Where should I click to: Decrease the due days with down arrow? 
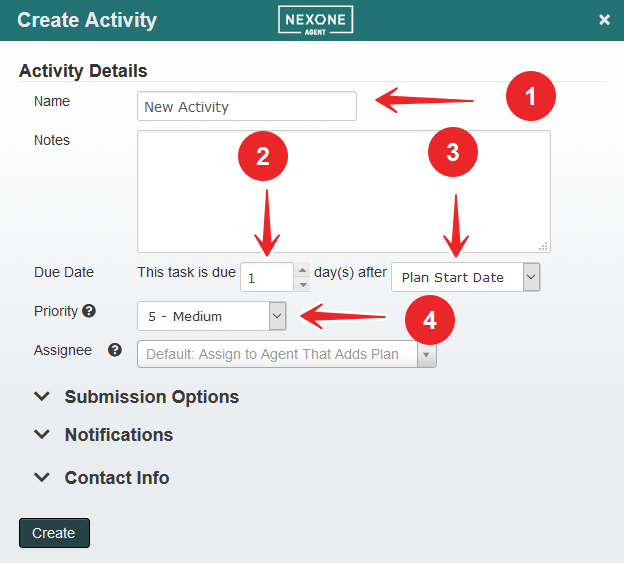(x=303, y=283)
